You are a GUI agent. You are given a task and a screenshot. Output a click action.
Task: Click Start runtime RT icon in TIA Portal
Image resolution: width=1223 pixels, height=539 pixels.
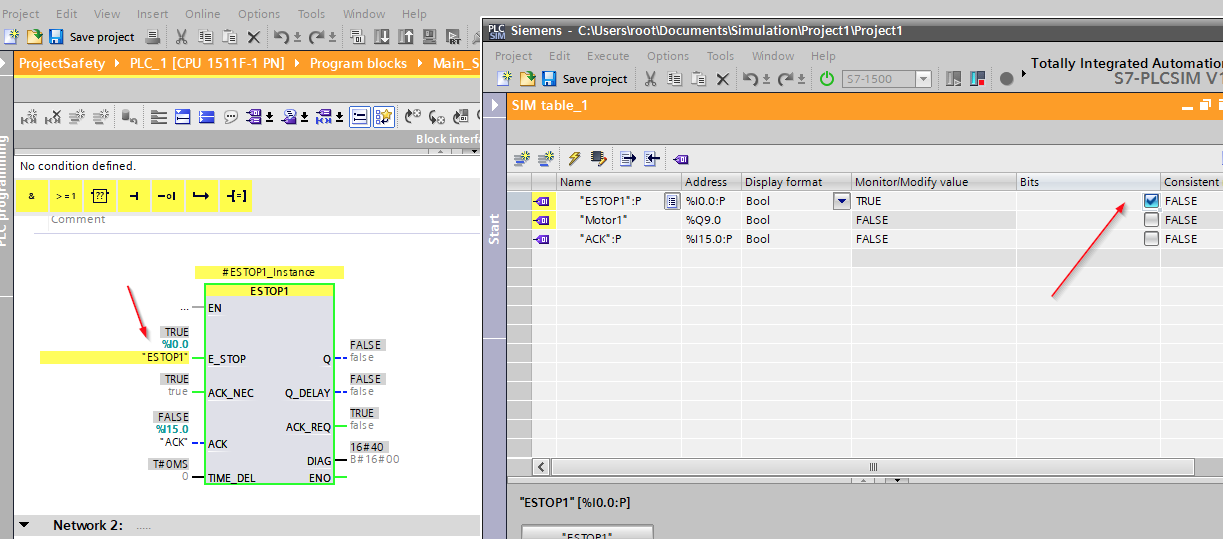coord(454,37)
